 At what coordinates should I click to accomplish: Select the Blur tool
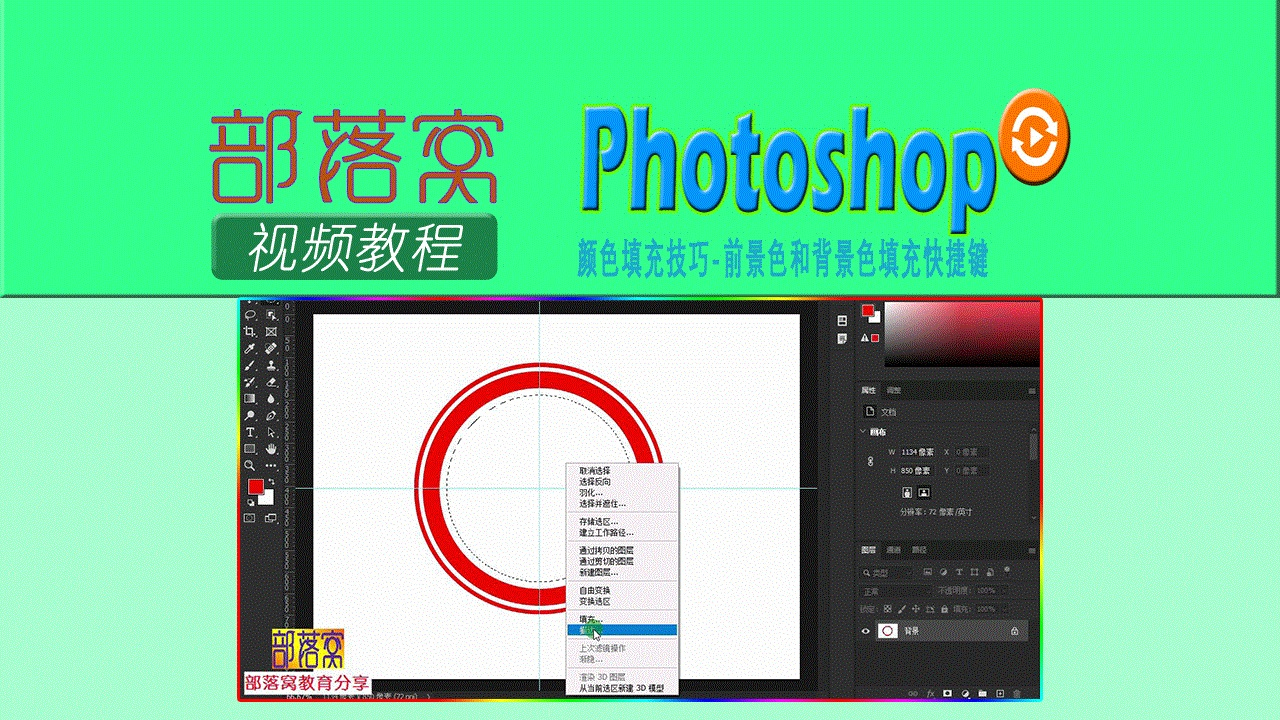[x=271, y=397]
